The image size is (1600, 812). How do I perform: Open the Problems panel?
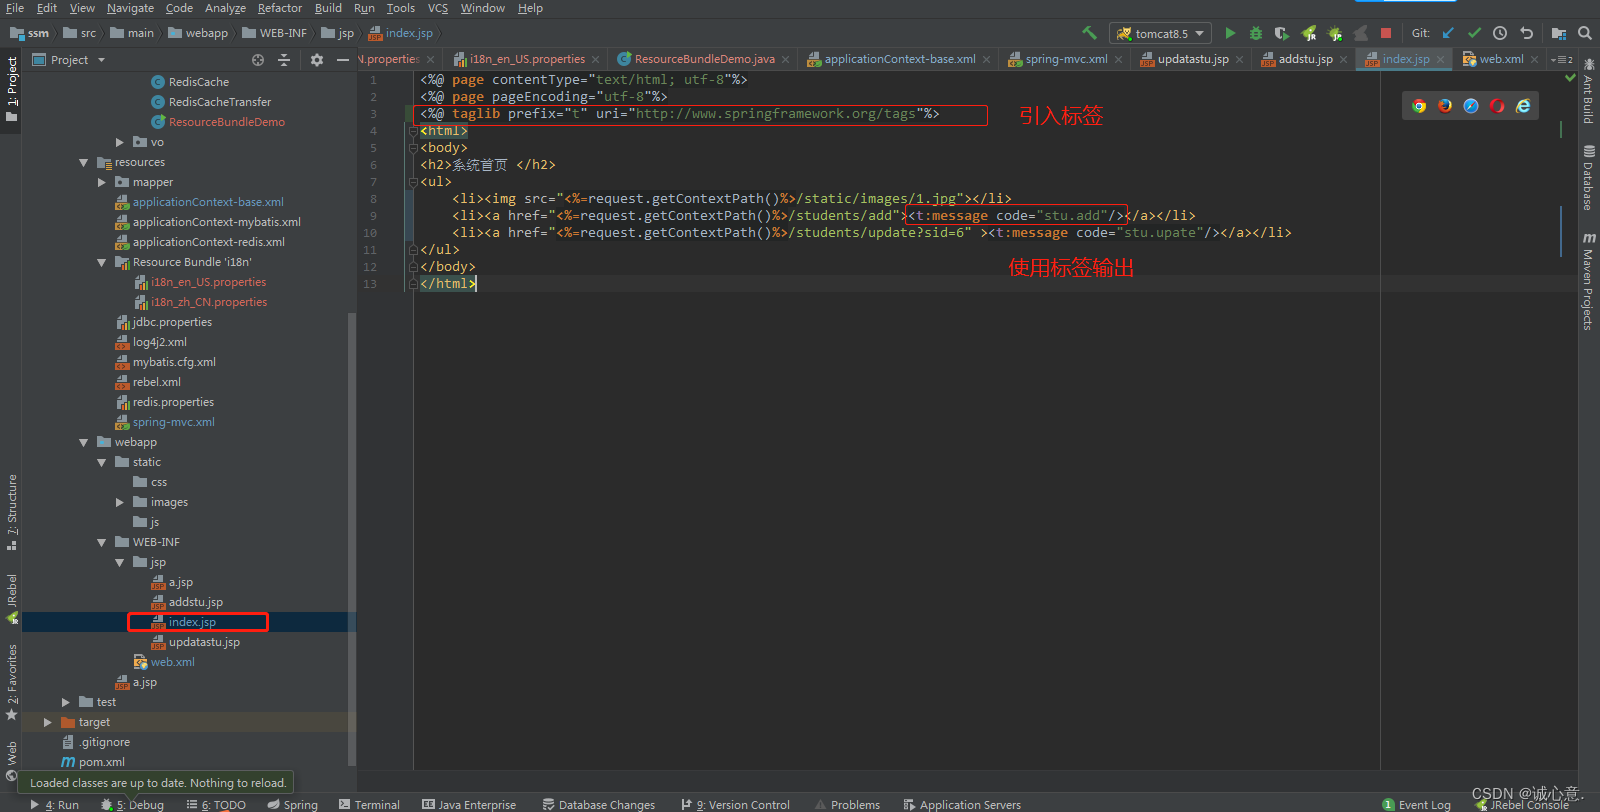tap(848, 804)
